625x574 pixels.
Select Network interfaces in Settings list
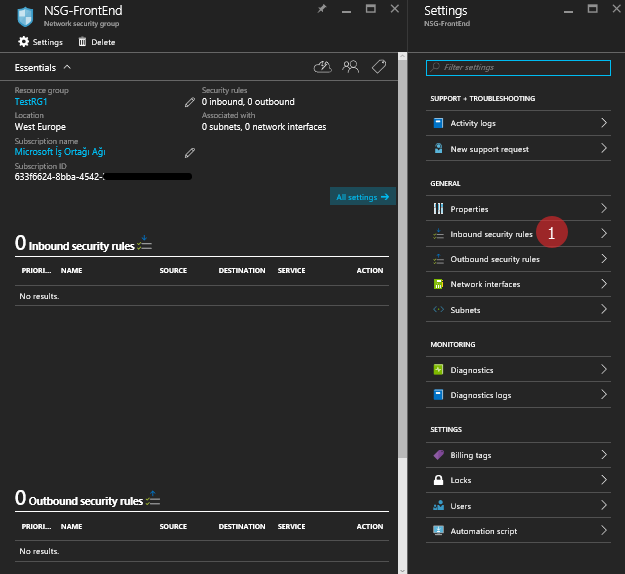point(485,284)
